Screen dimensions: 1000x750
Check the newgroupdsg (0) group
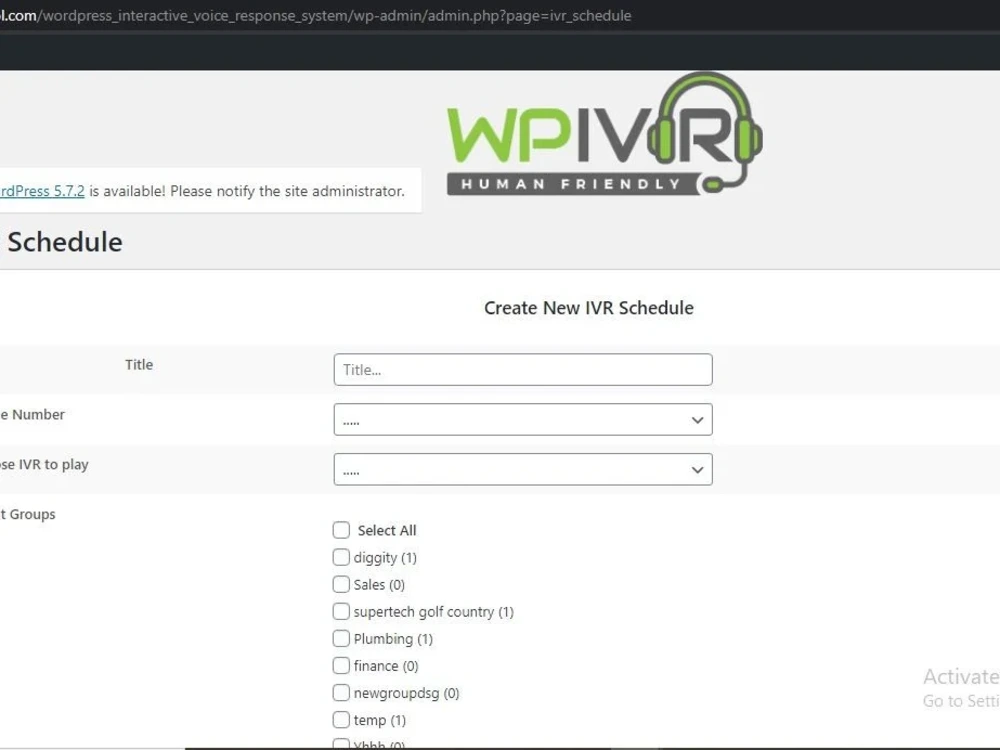(341, 693)
